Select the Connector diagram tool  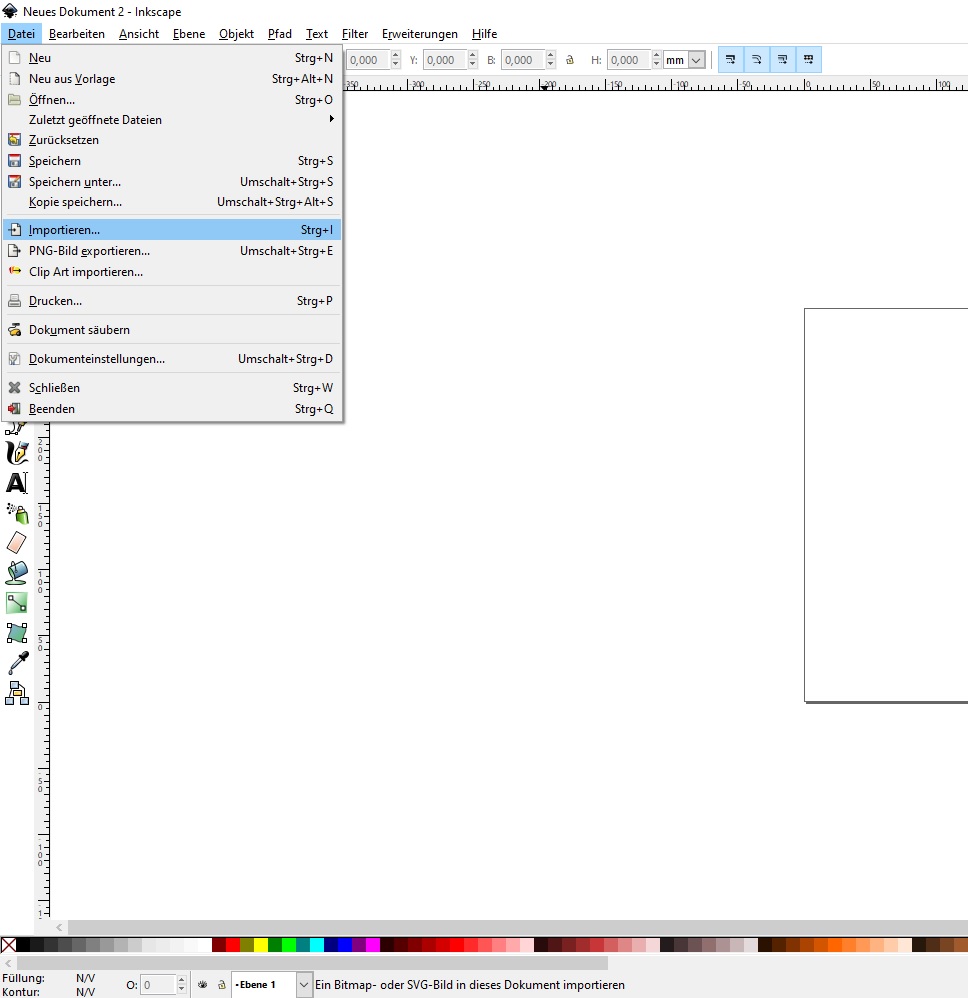click(x=17, y=693)
